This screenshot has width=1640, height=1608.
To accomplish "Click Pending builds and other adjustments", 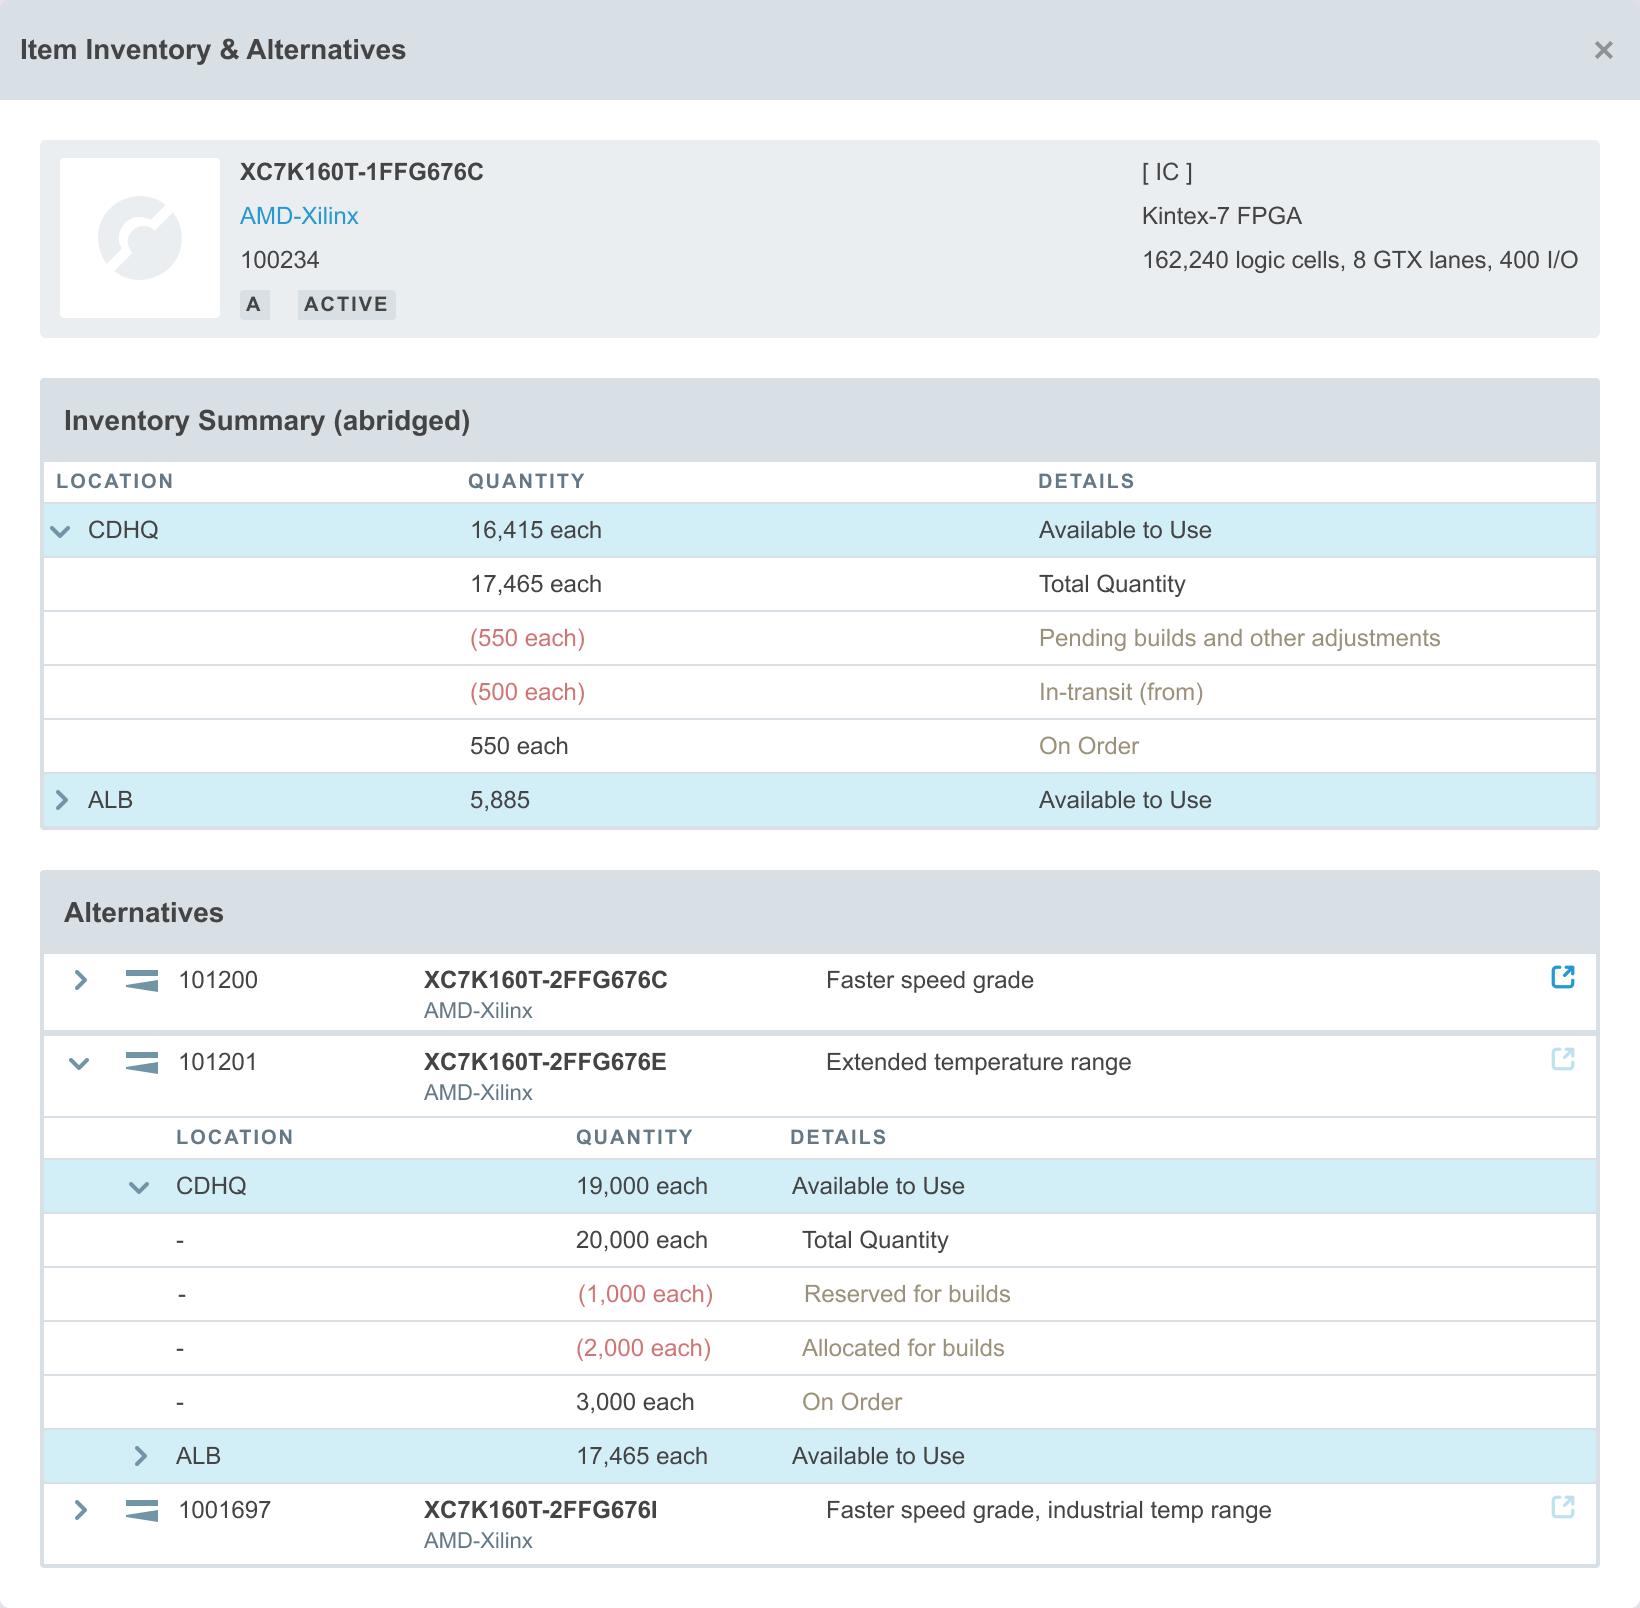I will pos(1240,638).
